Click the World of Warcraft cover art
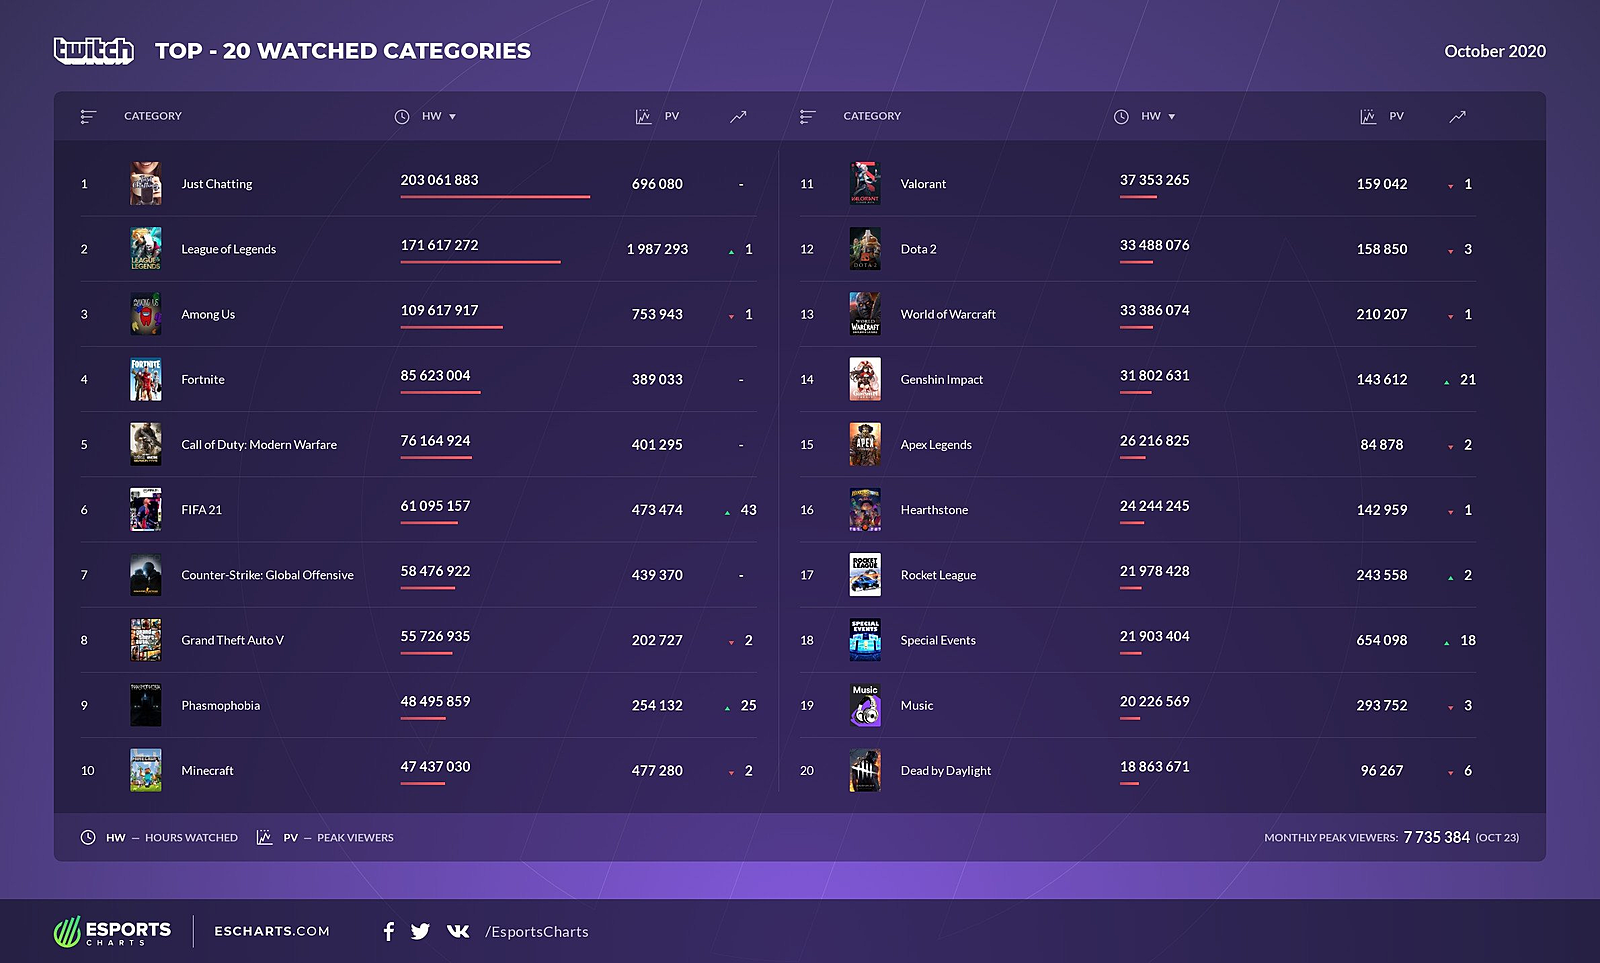1600x963 pixels. tap(865, 314)
